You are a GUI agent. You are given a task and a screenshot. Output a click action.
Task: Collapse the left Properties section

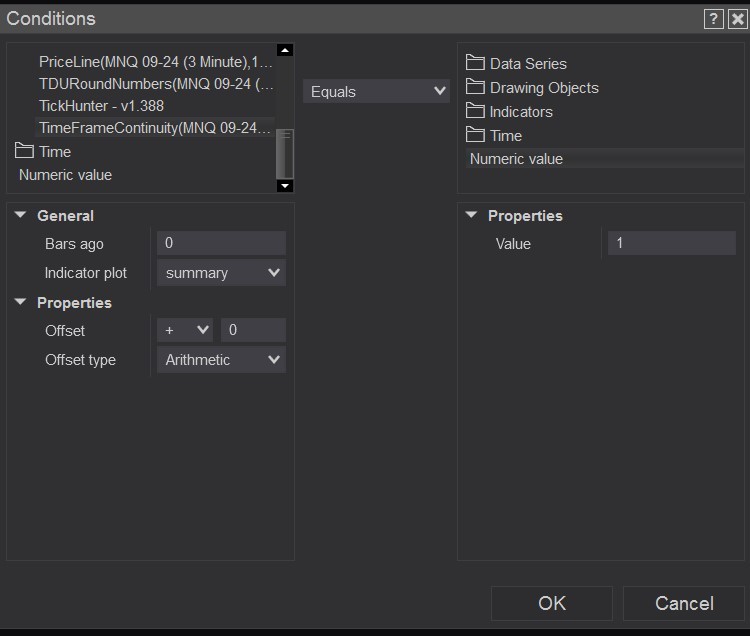[20, 303]
